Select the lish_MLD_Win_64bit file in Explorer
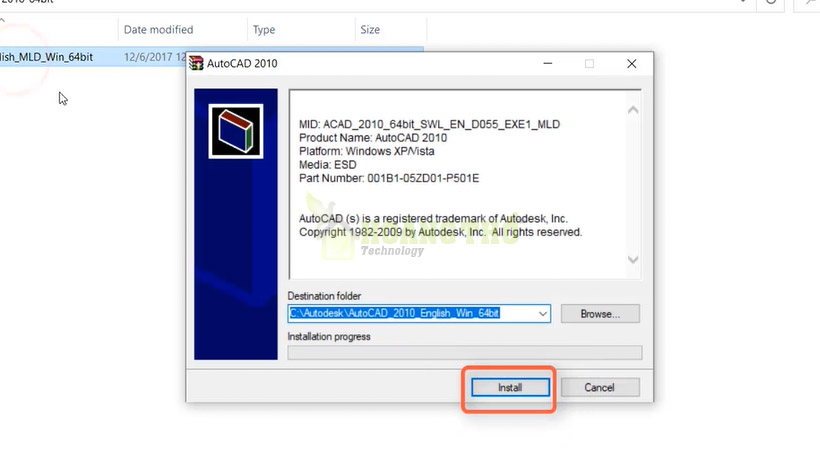Viewport: 820px width, 450px height. click(x=47, y=57)
